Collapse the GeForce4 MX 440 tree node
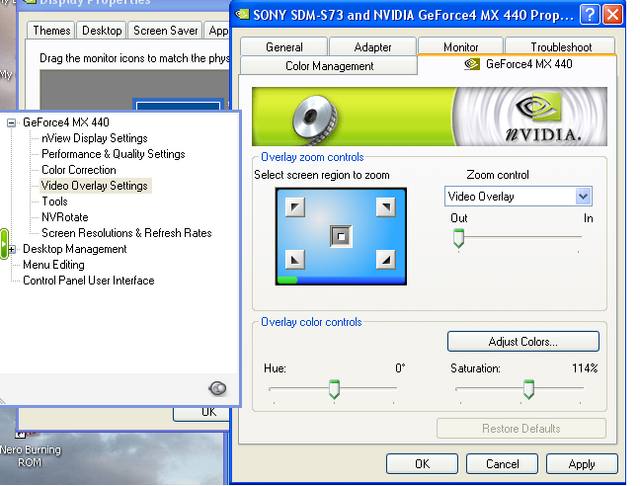Image resolution: width=640 pixels, height=486 pixels. [x=11, y=122]
